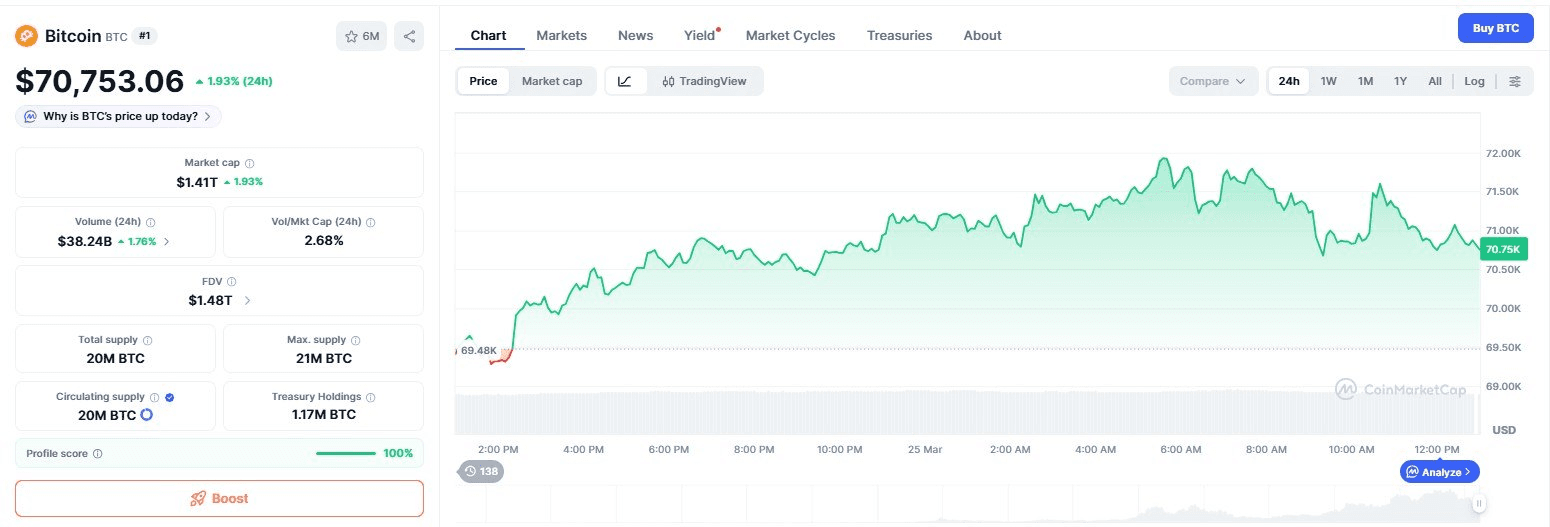This screenshot has height=527, width=1550.
Task: Open chart settings sliders icon
Action: pos(1515,81)
